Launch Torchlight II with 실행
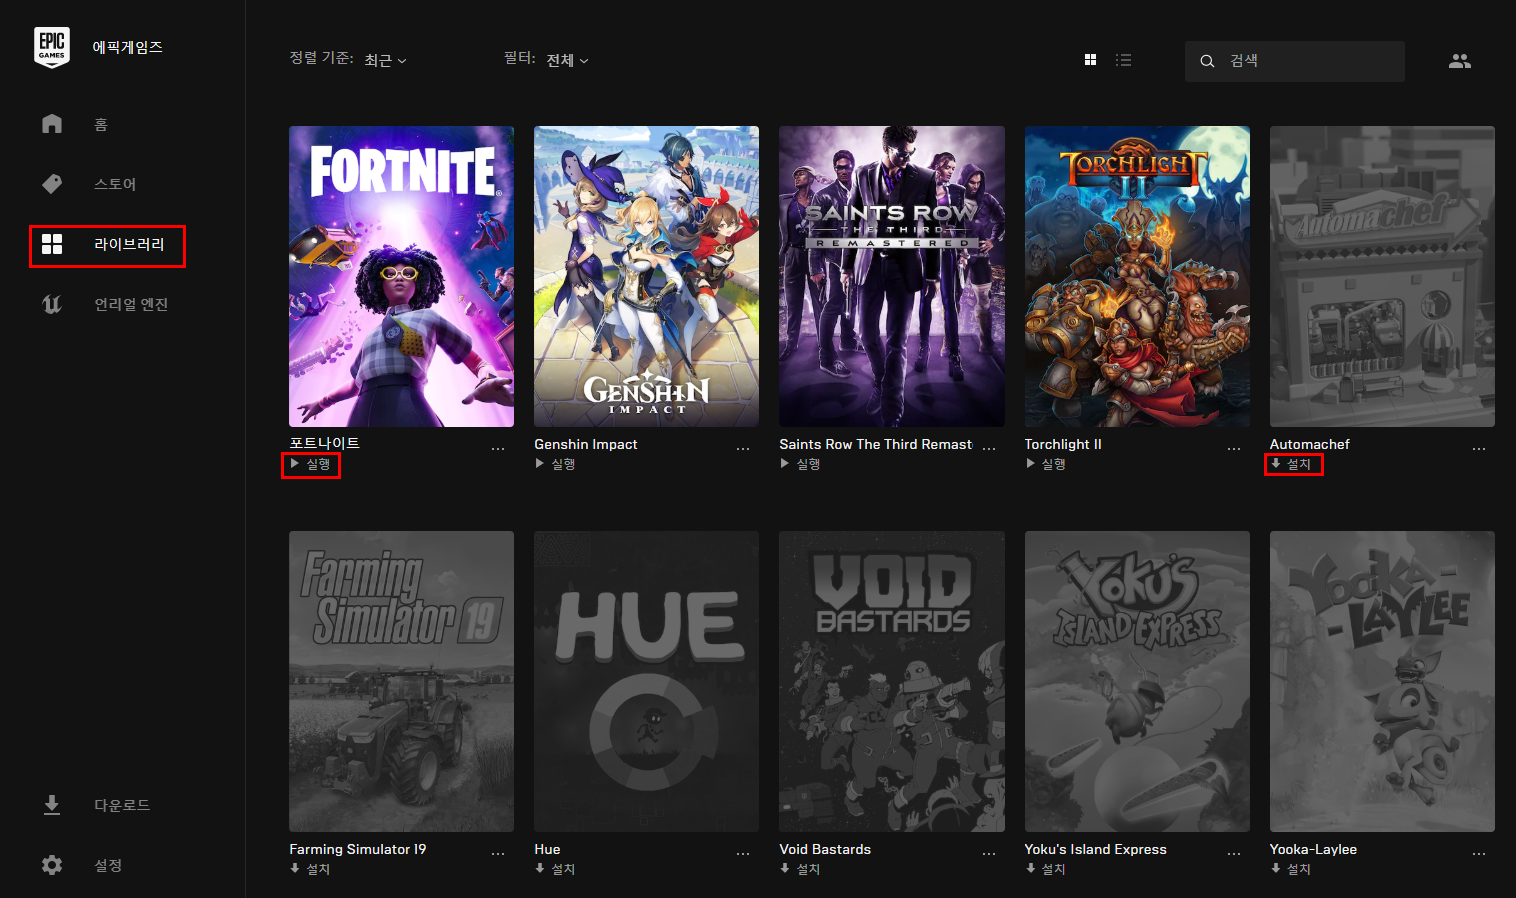Viewport: 1516px width, 898px height. (1045, 464)
